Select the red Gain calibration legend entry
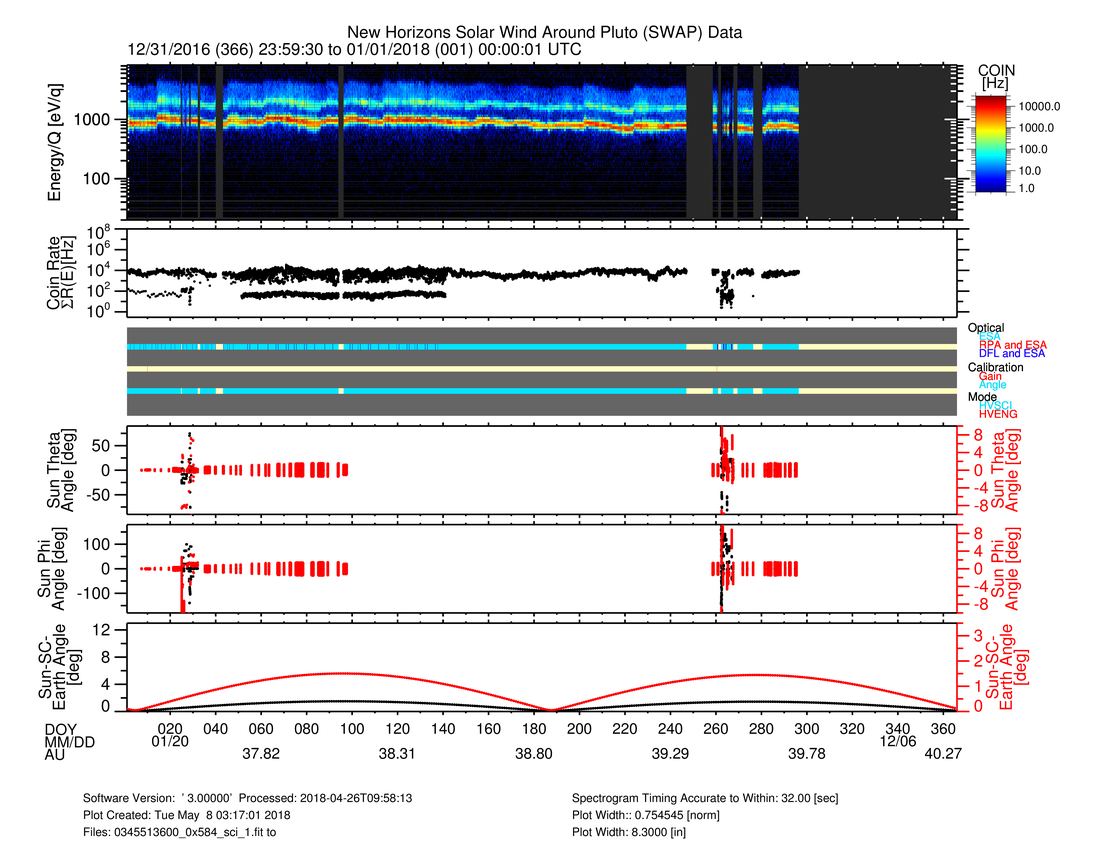The image size is (1100, 850). click(991, 375)
